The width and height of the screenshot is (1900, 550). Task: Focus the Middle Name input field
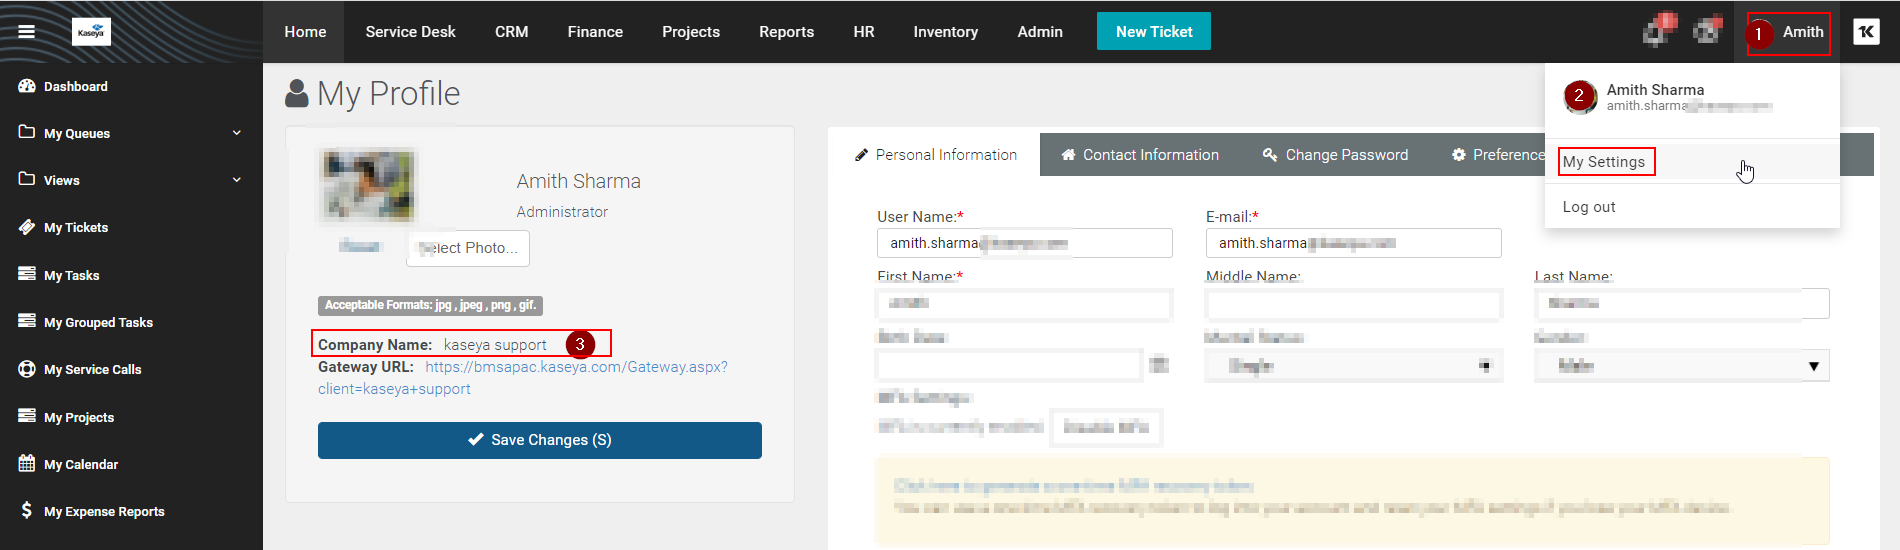[x=1354, y=303]
